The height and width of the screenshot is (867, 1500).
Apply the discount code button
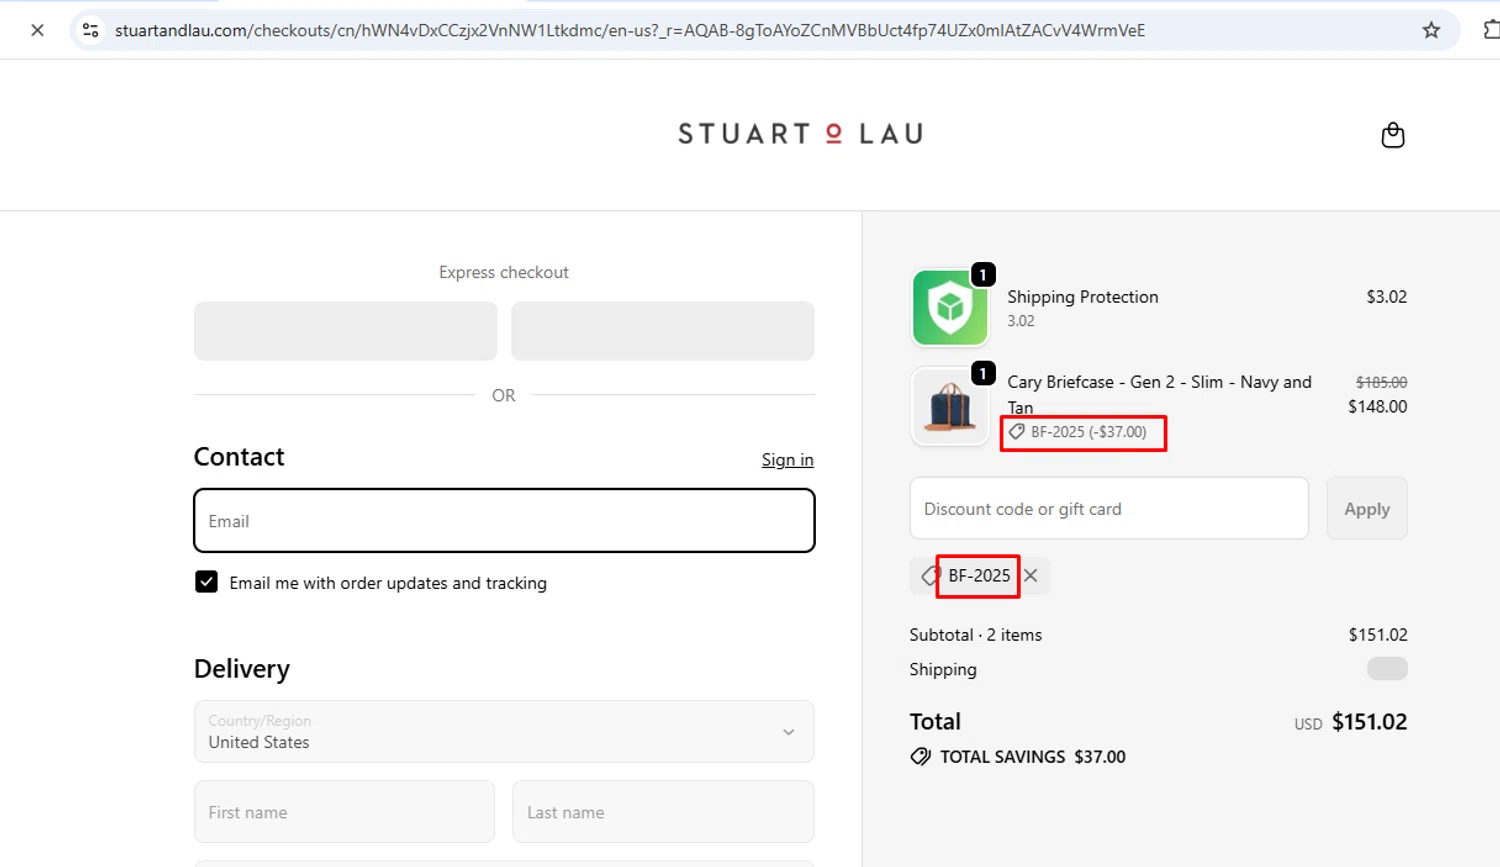(x=1367, y=509)
